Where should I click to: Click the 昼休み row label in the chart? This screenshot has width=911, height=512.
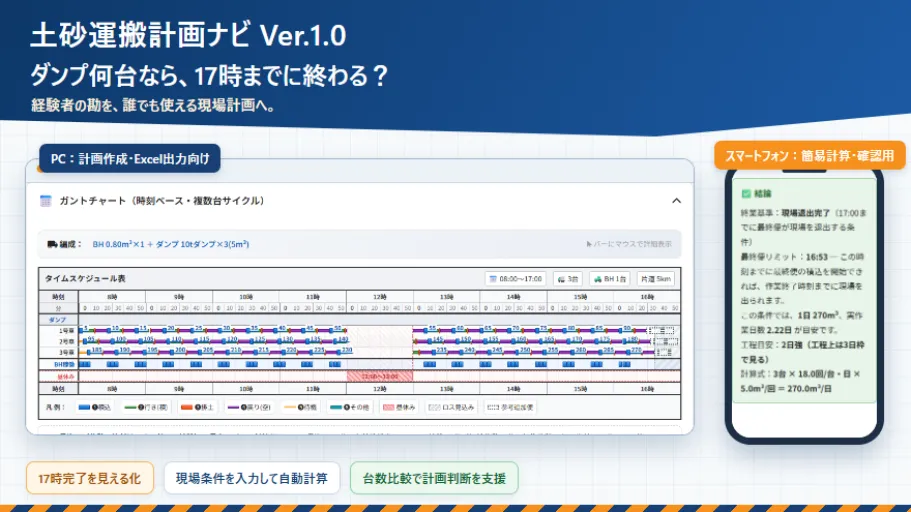click(x=66, y=377)
